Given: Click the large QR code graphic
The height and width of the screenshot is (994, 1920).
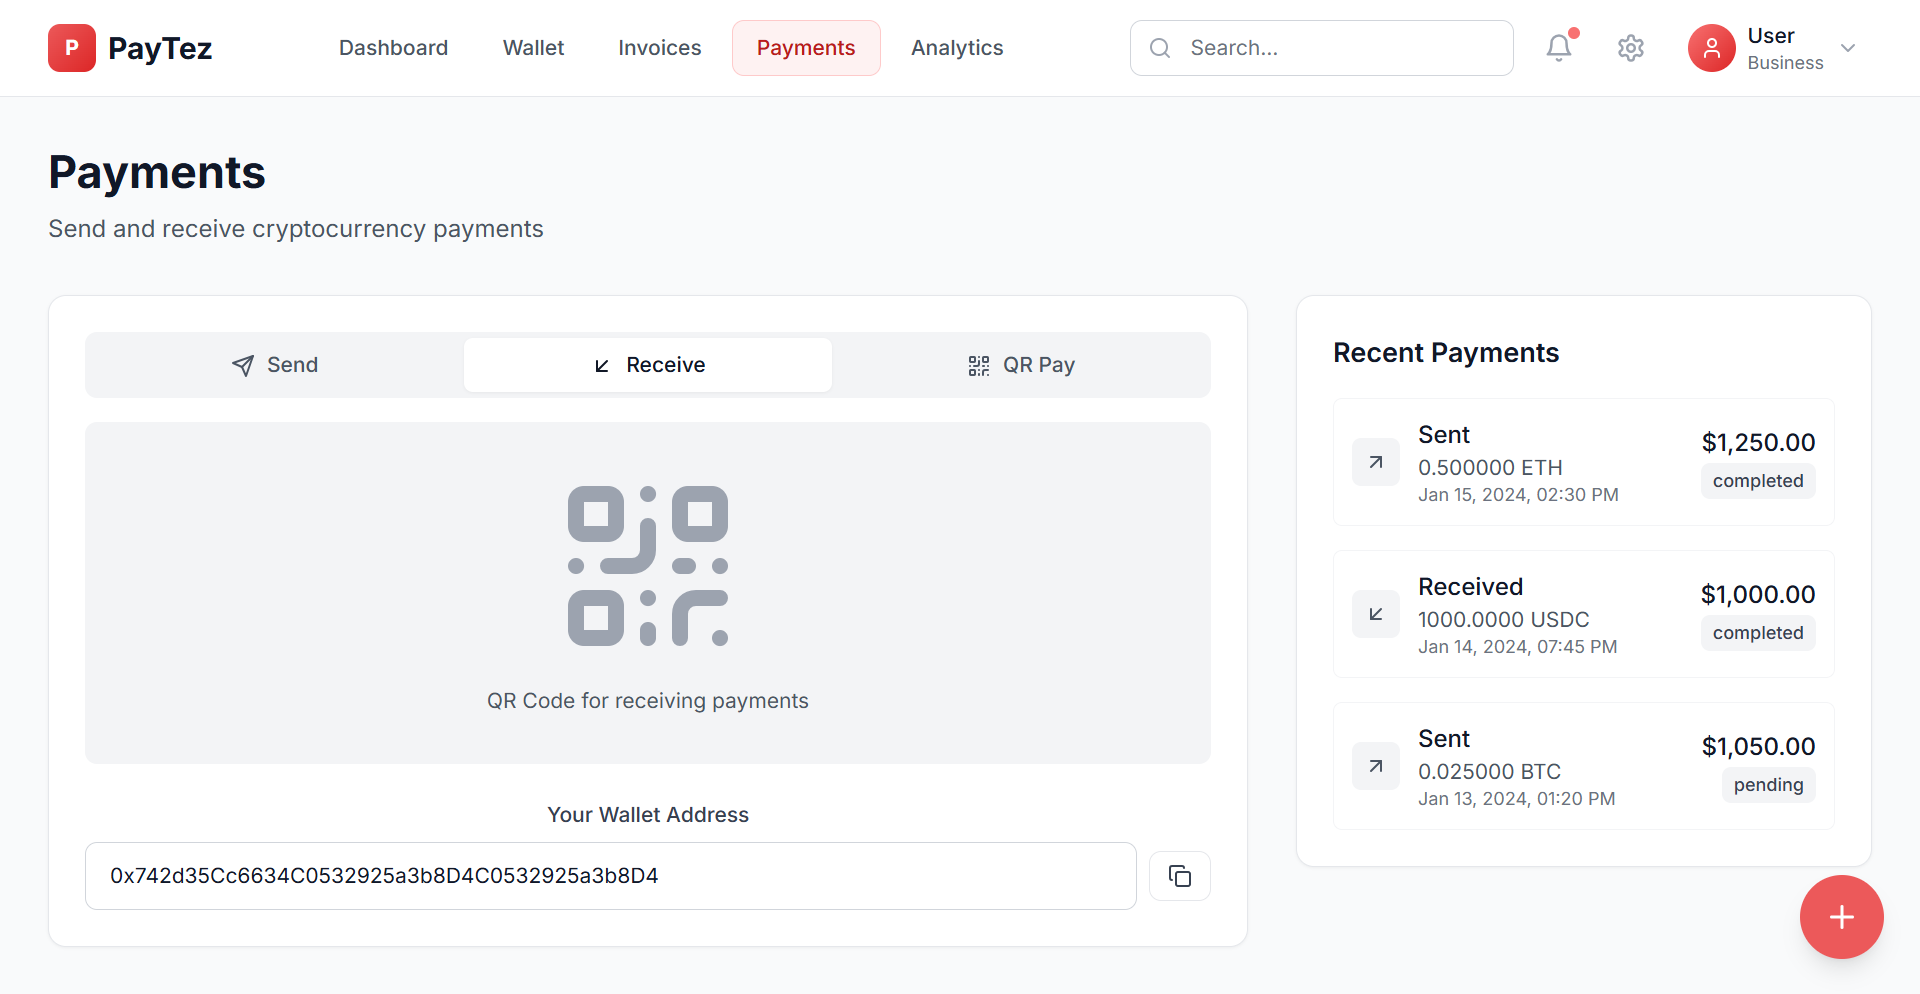Looking at the screenshot, I should [648, 566].
